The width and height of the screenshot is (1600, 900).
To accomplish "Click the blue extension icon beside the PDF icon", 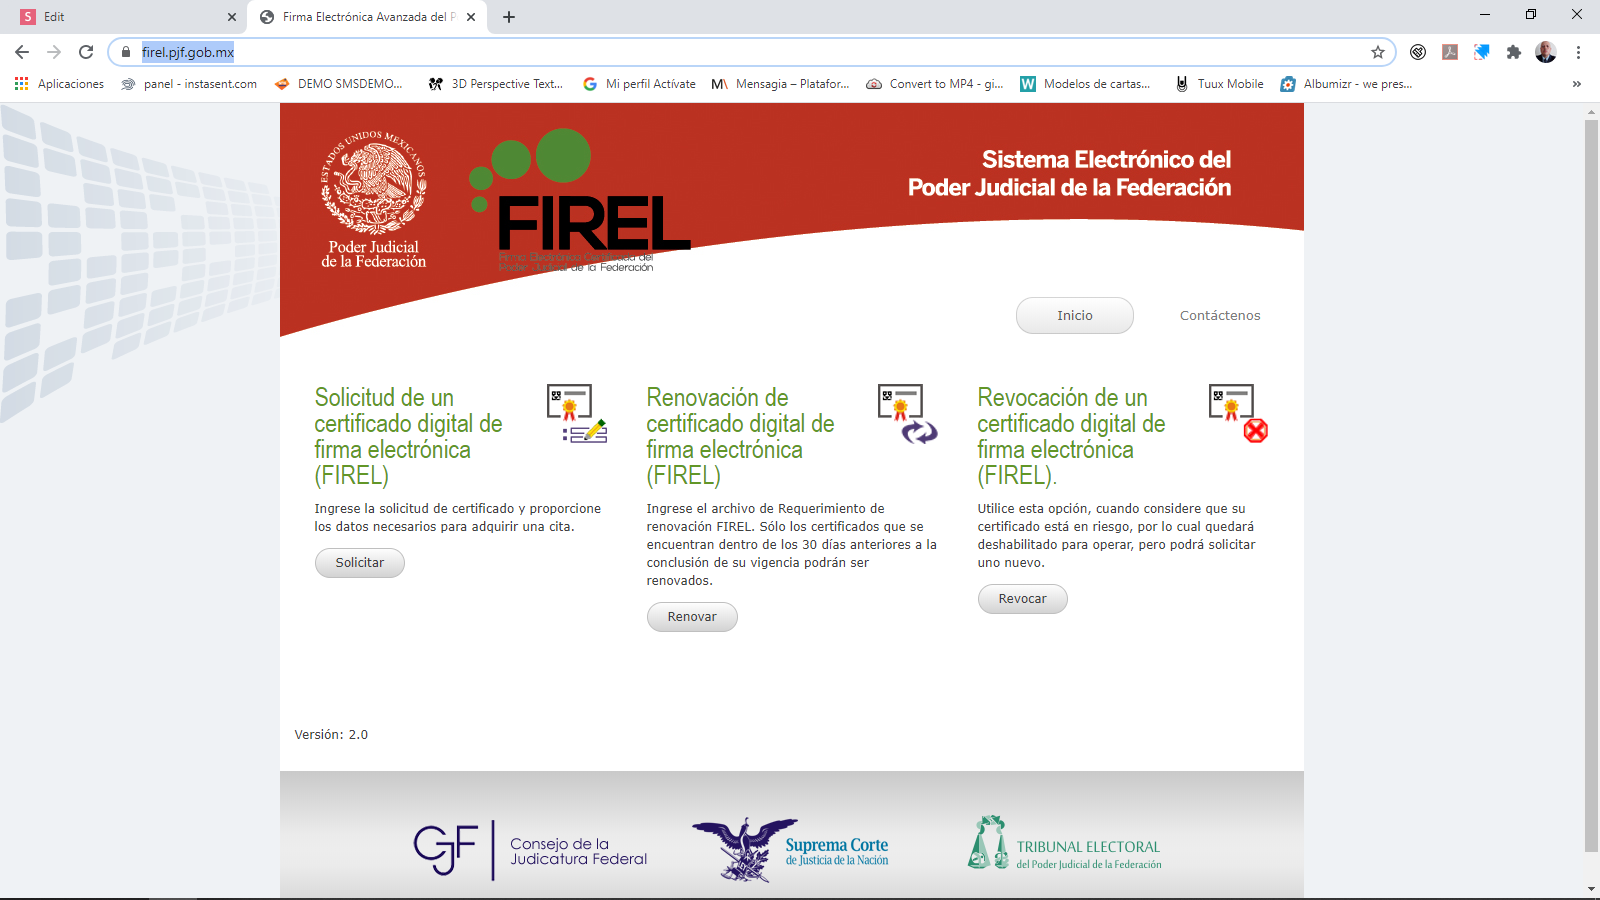I will tap(1482, 52).
